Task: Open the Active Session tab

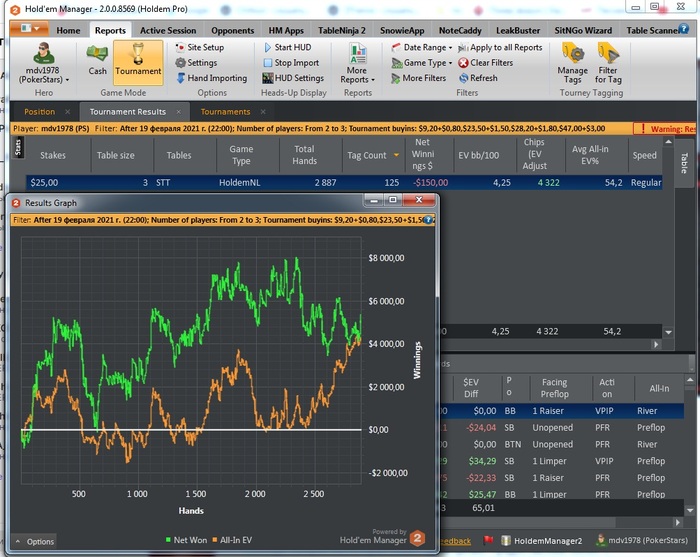Action: point(168,30)
